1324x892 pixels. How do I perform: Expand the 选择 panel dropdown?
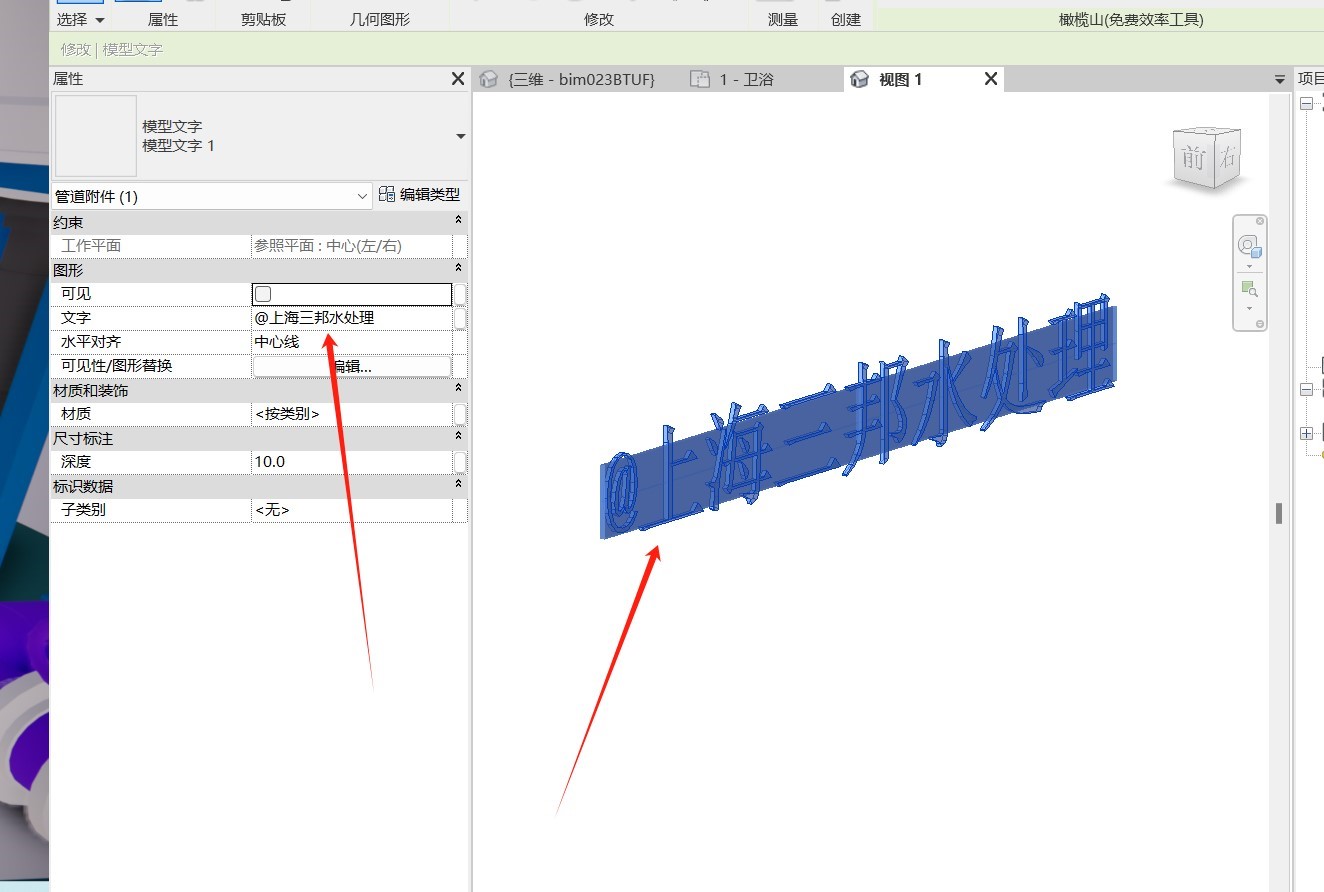[99, 20]
